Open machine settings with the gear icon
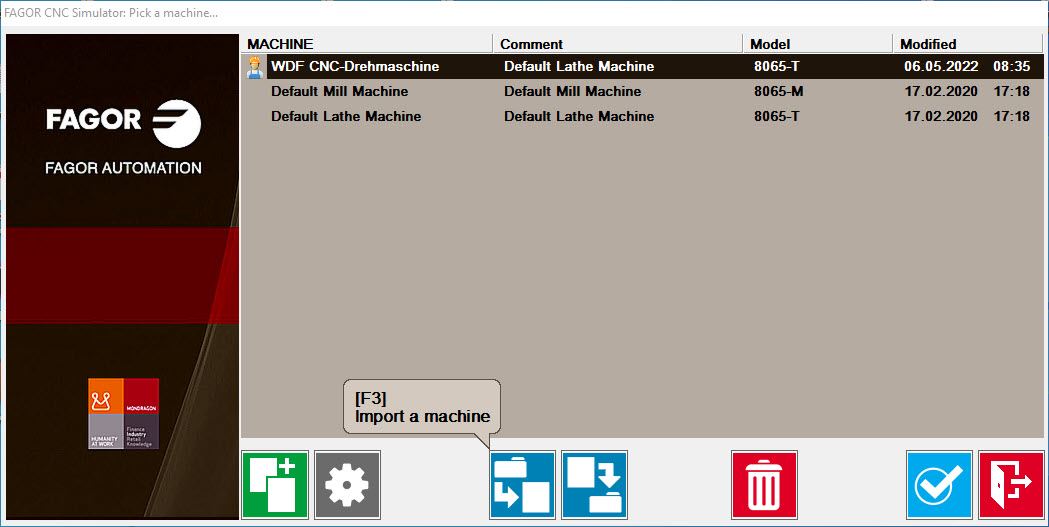 pyautogui.click(x=347, y=485)
